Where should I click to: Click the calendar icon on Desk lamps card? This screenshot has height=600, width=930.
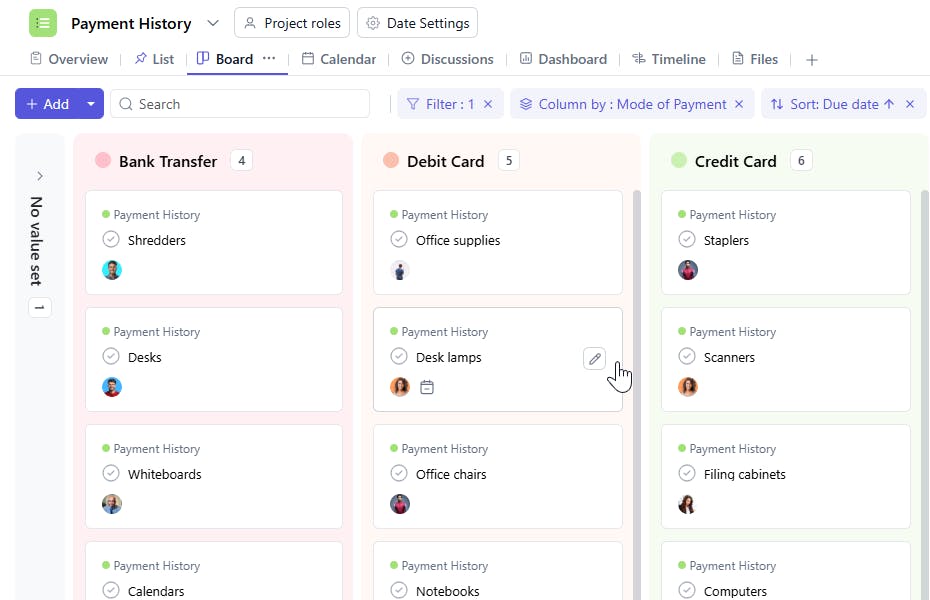427,387
